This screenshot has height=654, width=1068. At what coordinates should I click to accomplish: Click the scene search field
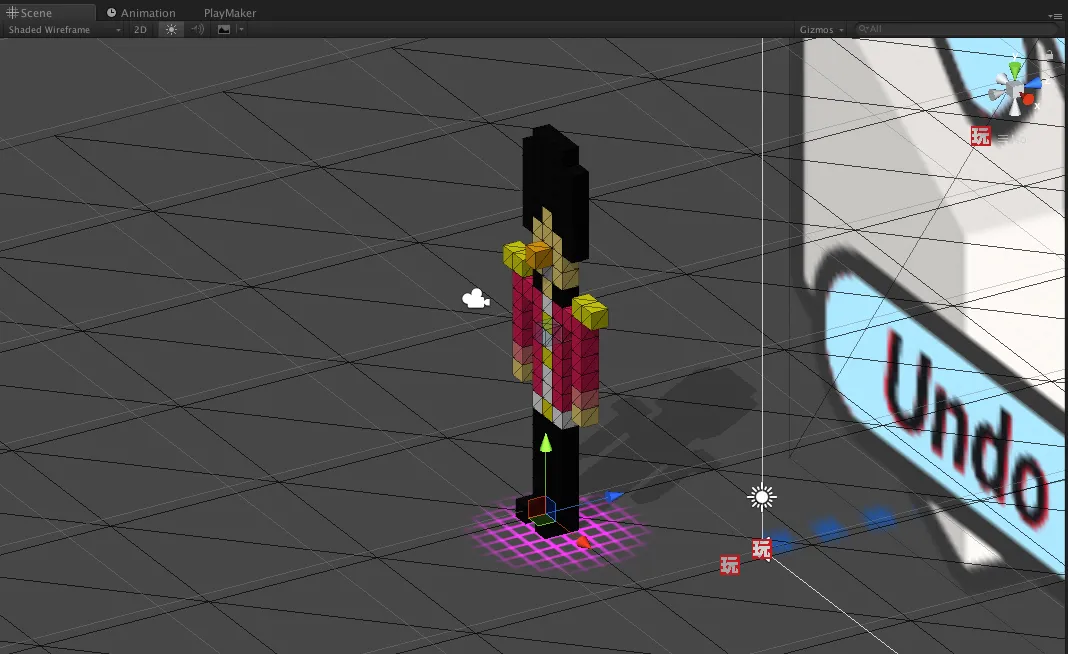point(956,29)
